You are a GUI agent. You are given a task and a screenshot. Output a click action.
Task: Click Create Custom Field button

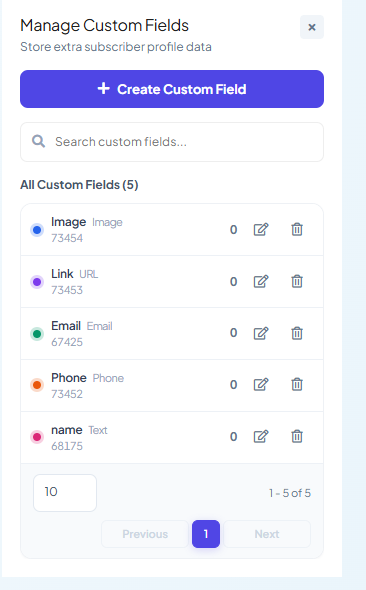click(172, 89)
